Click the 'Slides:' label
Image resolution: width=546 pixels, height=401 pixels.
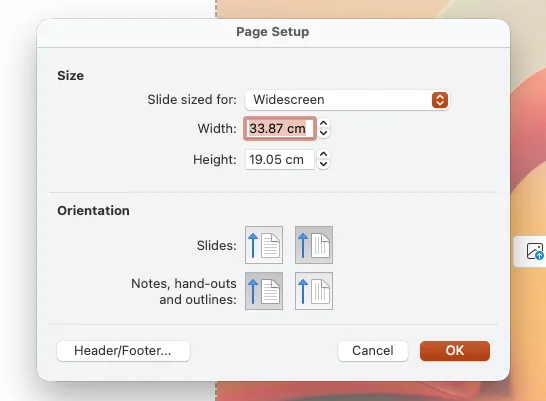click(217, 245)
